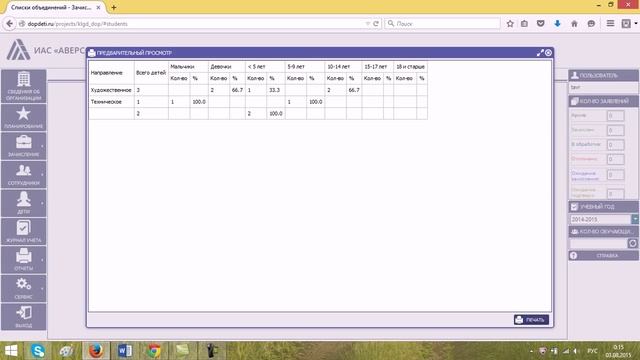This screenshot has height=360, width=640.
Task: Click the Кол-во заявлений panel header
Action: pyautogui.click(x=603, y=101)
